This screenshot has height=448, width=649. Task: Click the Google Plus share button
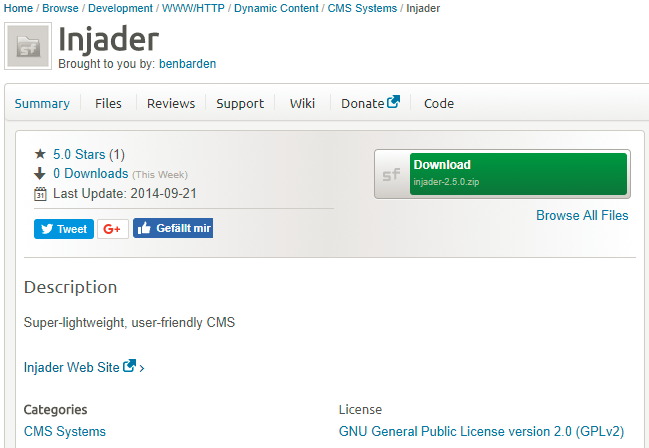point(113,229)
